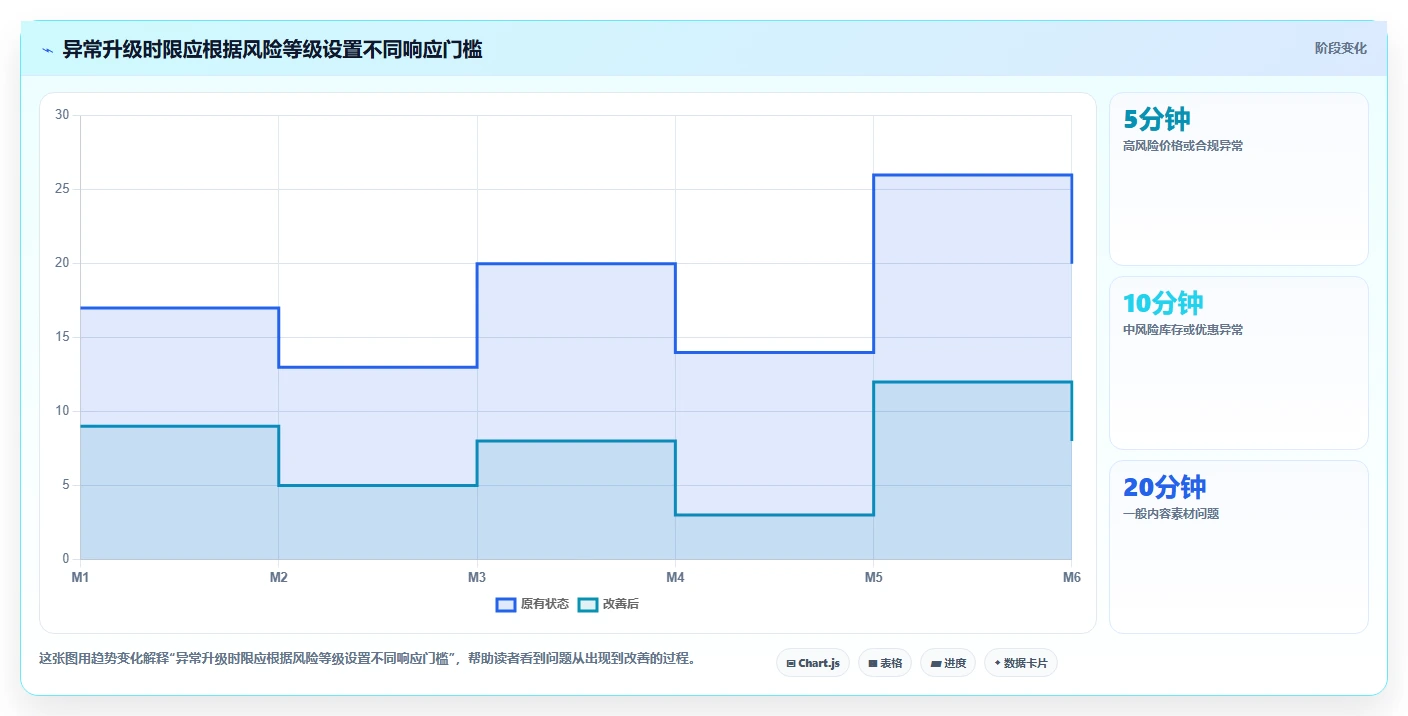The image size is (1408, 716).
Task: Open the 20分钟 card
Action: click(1239, 547)
